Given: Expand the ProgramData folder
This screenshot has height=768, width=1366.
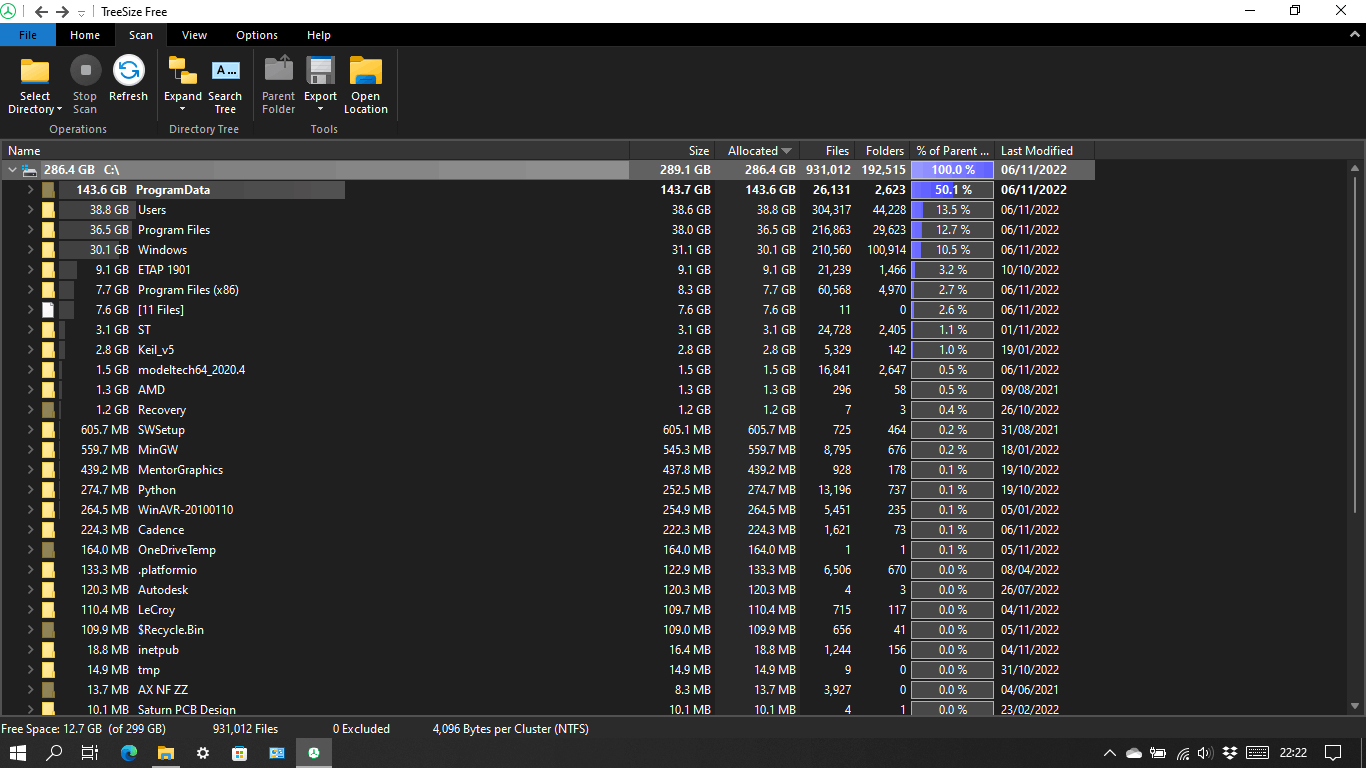Looking at the screenshot, I should click(x=31, y=190).
